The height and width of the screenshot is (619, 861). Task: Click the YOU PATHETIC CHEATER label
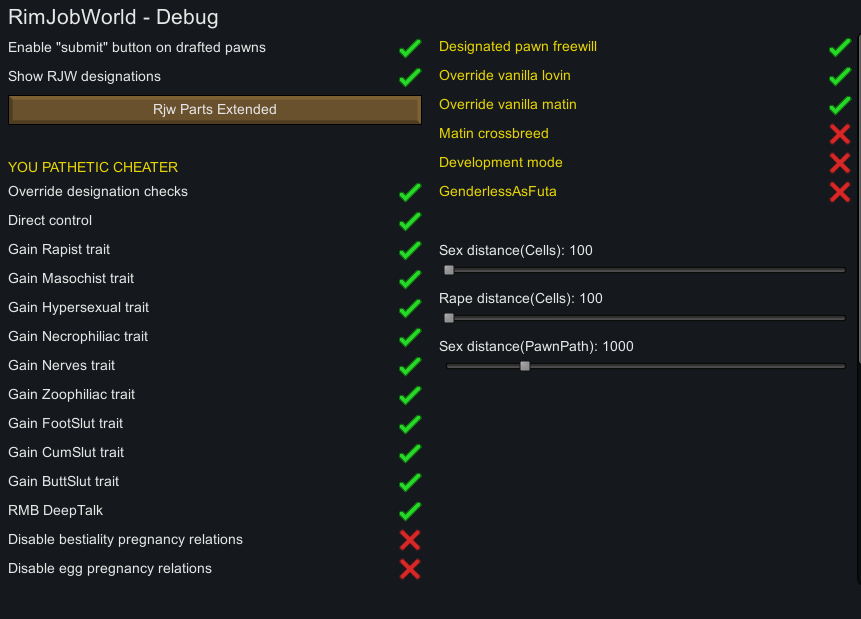92,167
